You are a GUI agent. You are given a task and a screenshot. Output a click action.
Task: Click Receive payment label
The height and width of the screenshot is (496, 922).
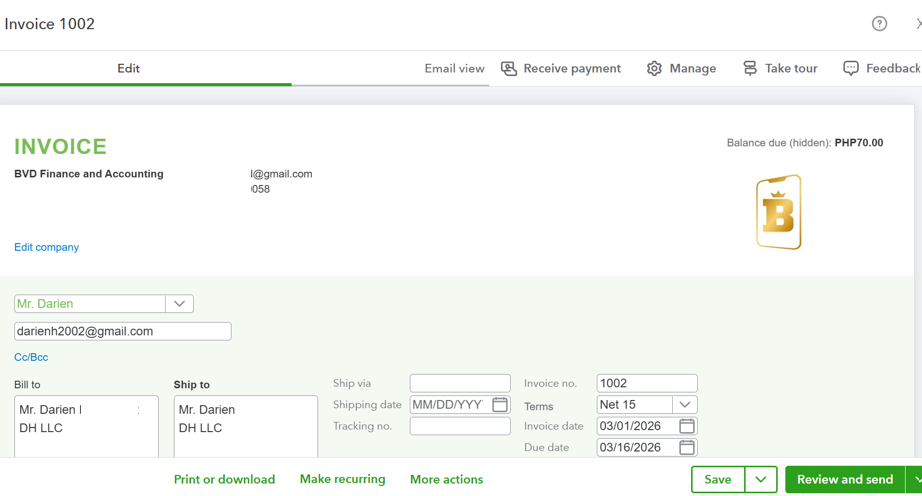click(x=572, y=68)
